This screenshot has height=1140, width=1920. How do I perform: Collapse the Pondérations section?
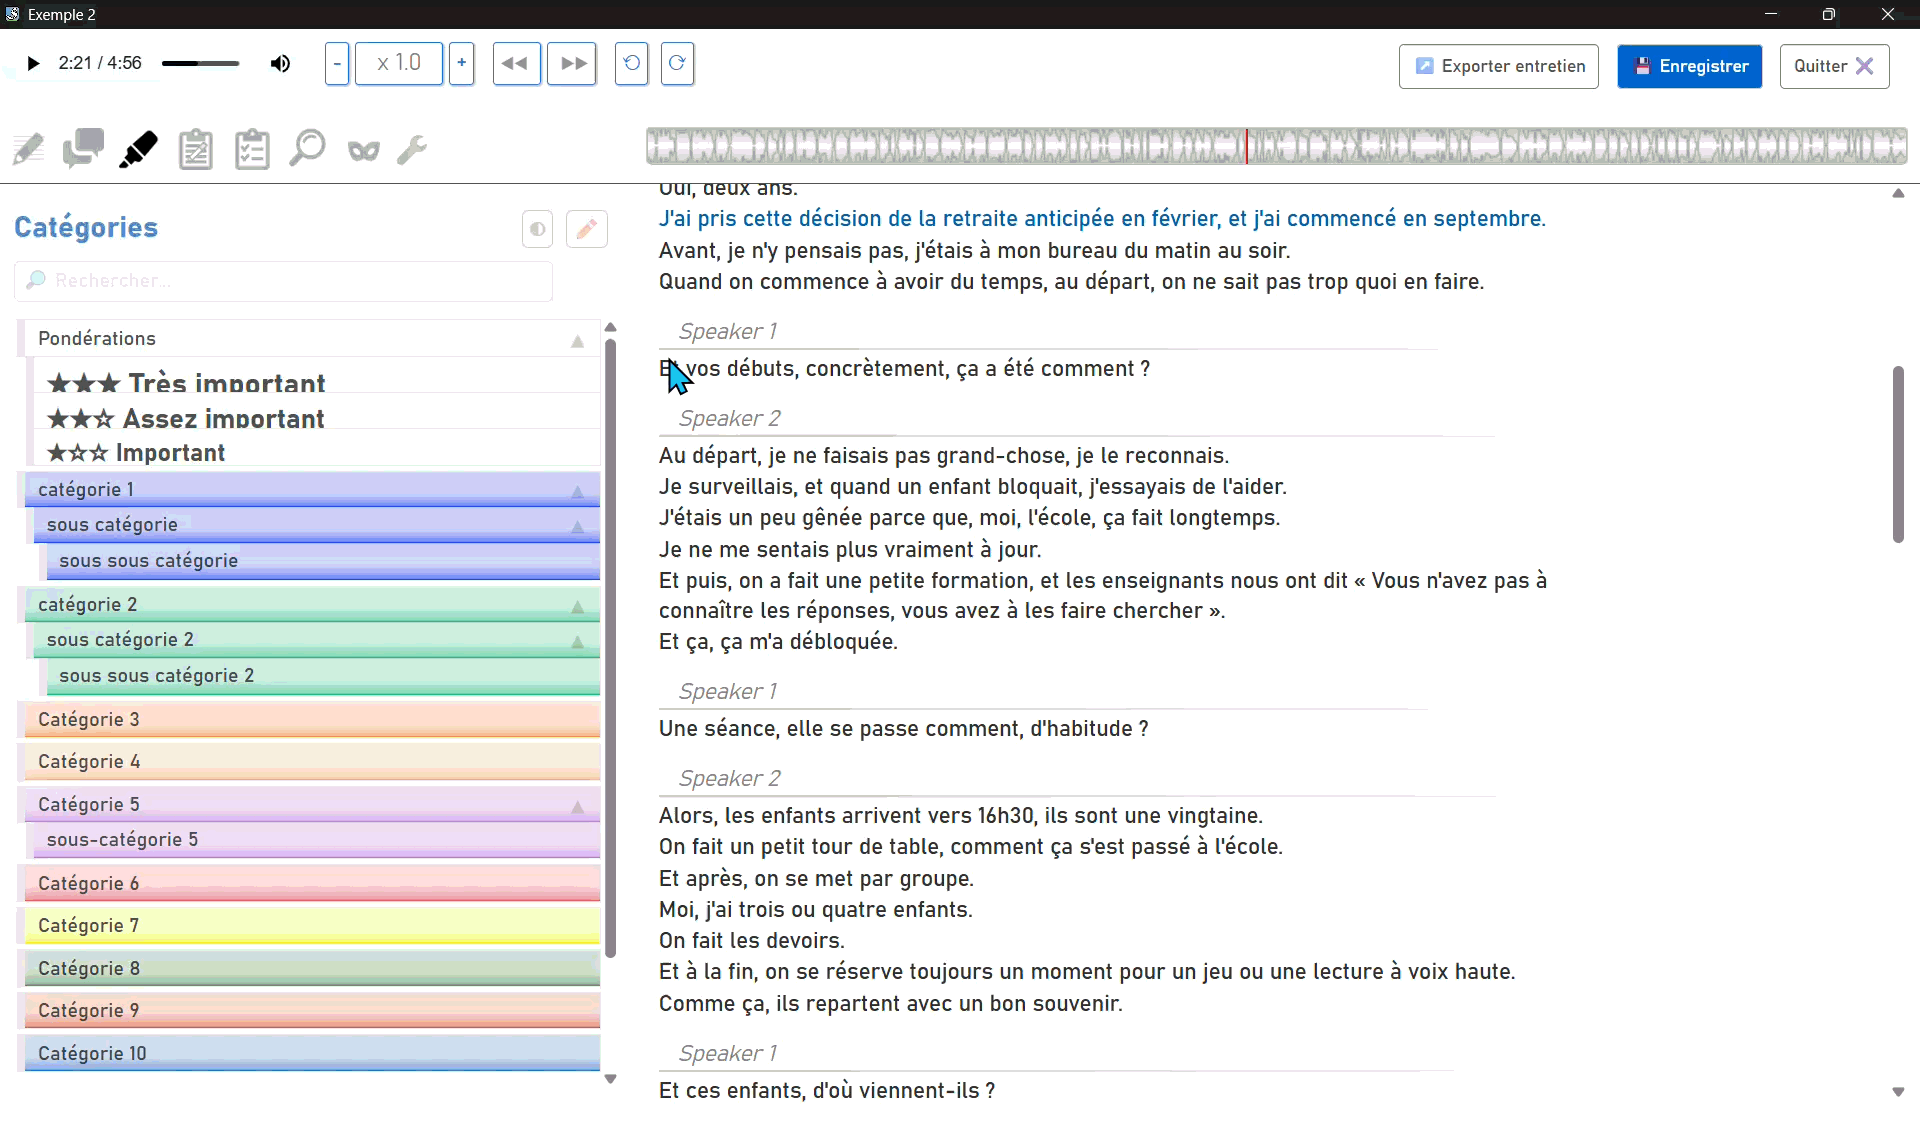577,341
